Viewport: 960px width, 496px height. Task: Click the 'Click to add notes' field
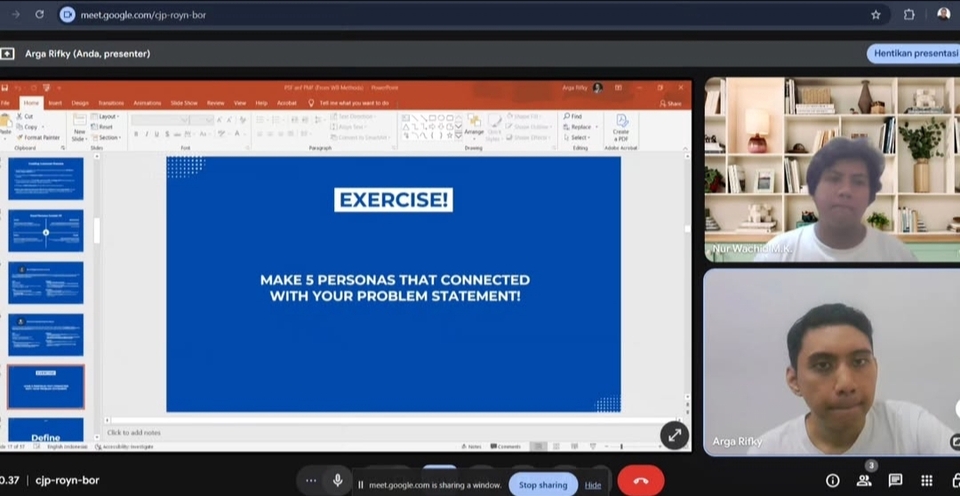pos(134,432)
